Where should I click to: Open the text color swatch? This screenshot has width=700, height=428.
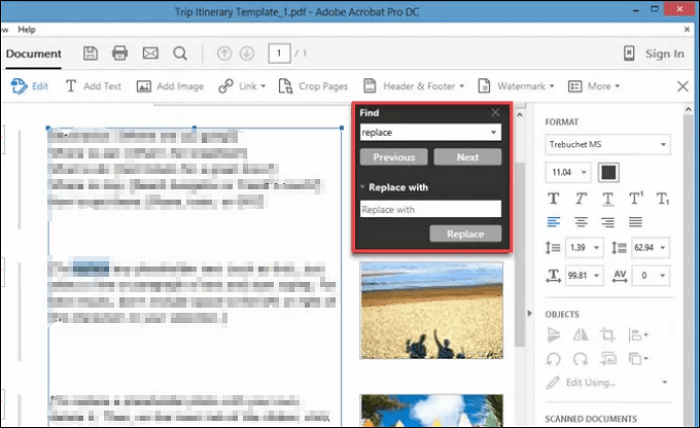608,172
